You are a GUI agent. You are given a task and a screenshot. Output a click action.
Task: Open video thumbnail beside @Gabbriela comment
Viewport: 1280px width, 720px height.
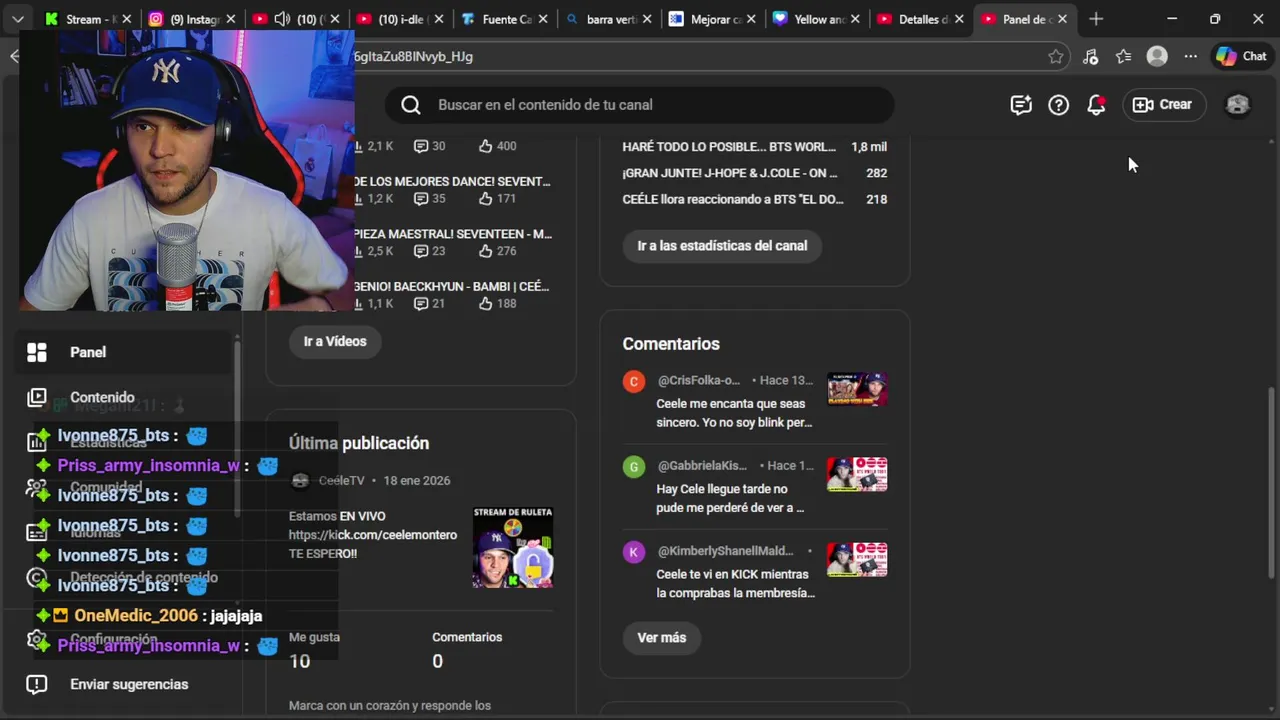857,474
